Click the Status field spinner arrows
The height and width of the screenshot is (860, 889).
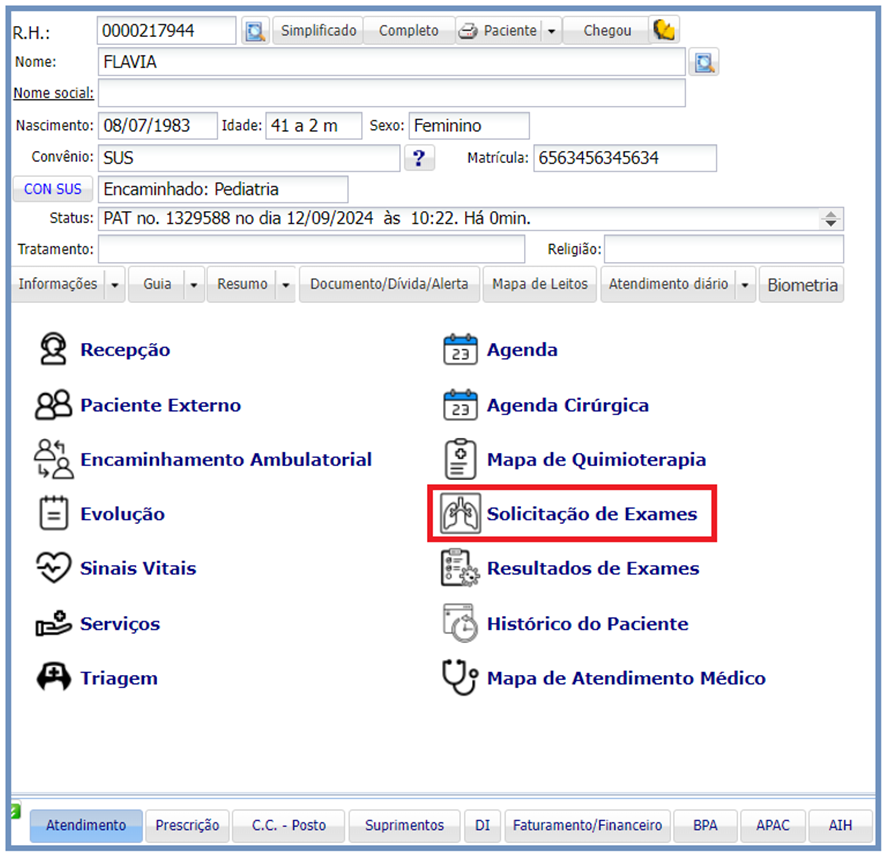pyautogui.click(x=831, y=219)
